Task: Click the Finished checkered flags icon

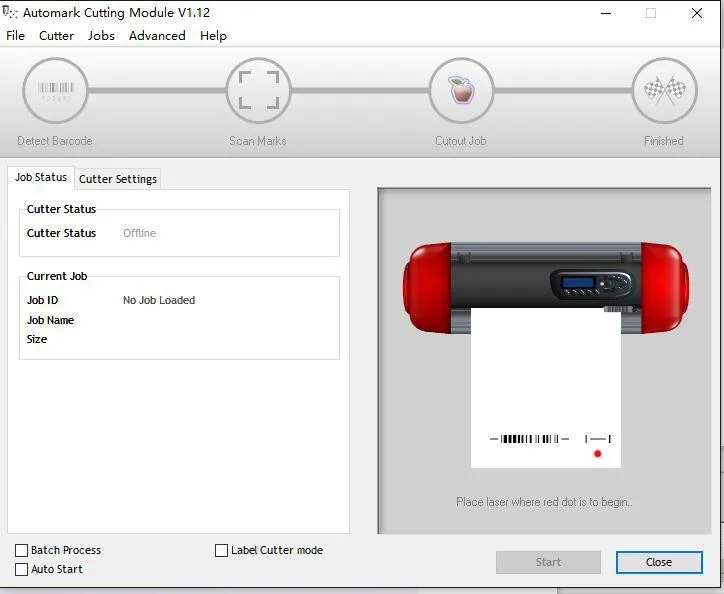Action: tap(664, 91)
